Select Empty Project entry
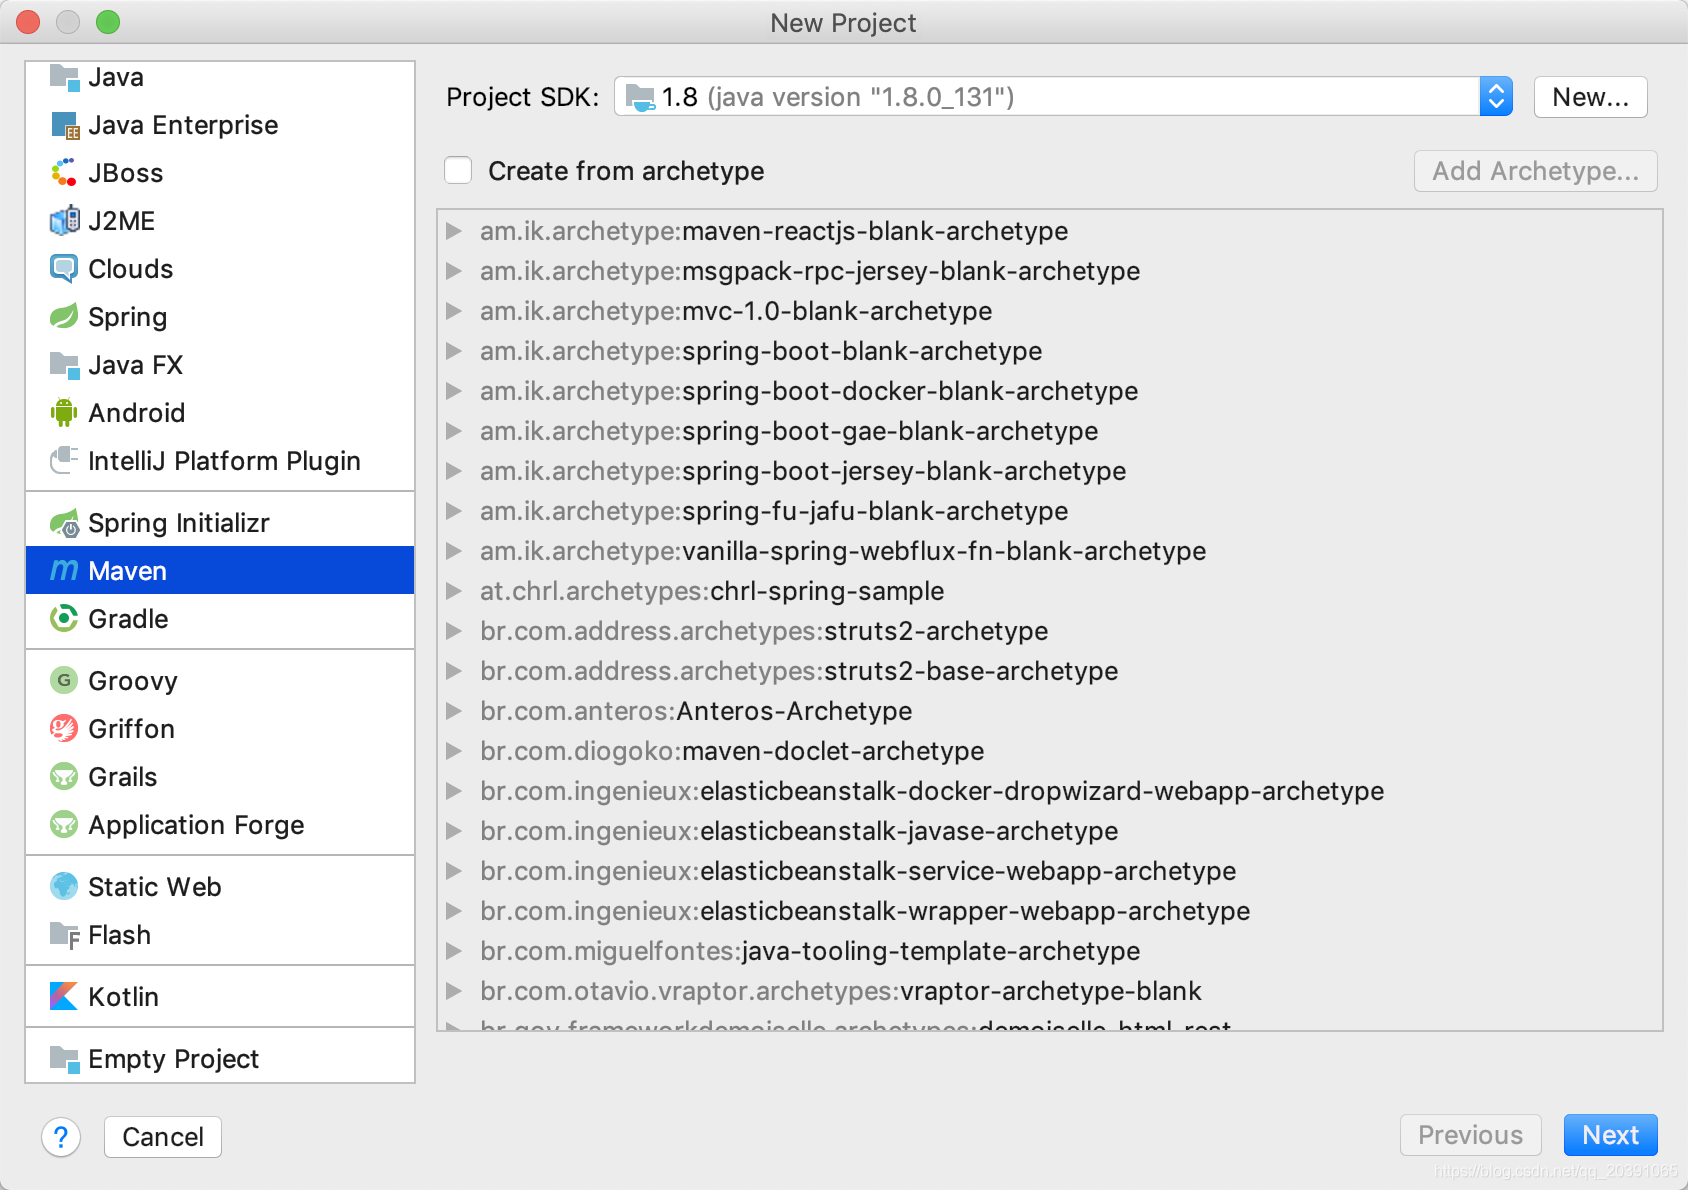The height and width of the screenshot is (1190, 1688). click(220, 1059)
